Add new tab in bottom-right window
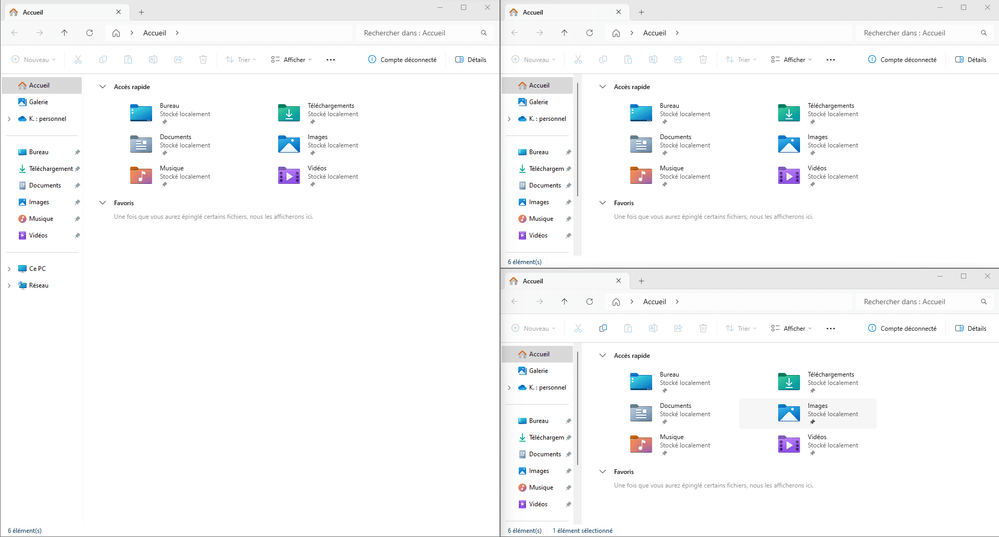The height and width of the screenshot is (537, 999). (x=642, y=281)
